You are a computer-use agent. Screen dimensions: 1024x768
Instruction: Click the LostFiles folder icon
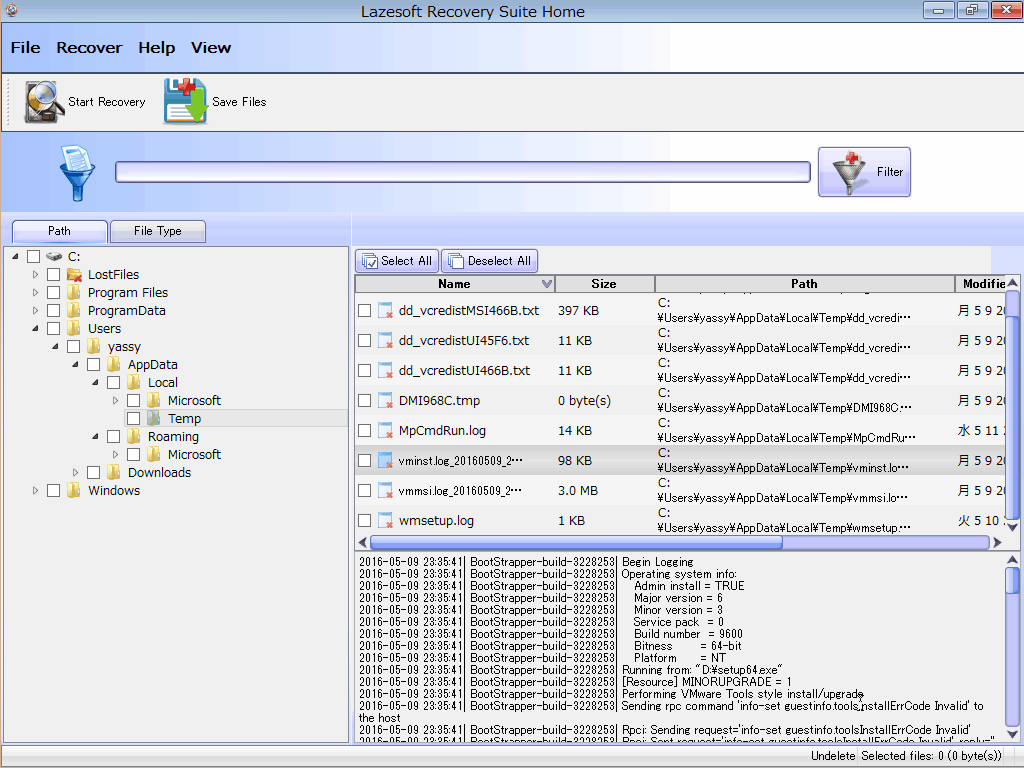(x=74, y=275)
